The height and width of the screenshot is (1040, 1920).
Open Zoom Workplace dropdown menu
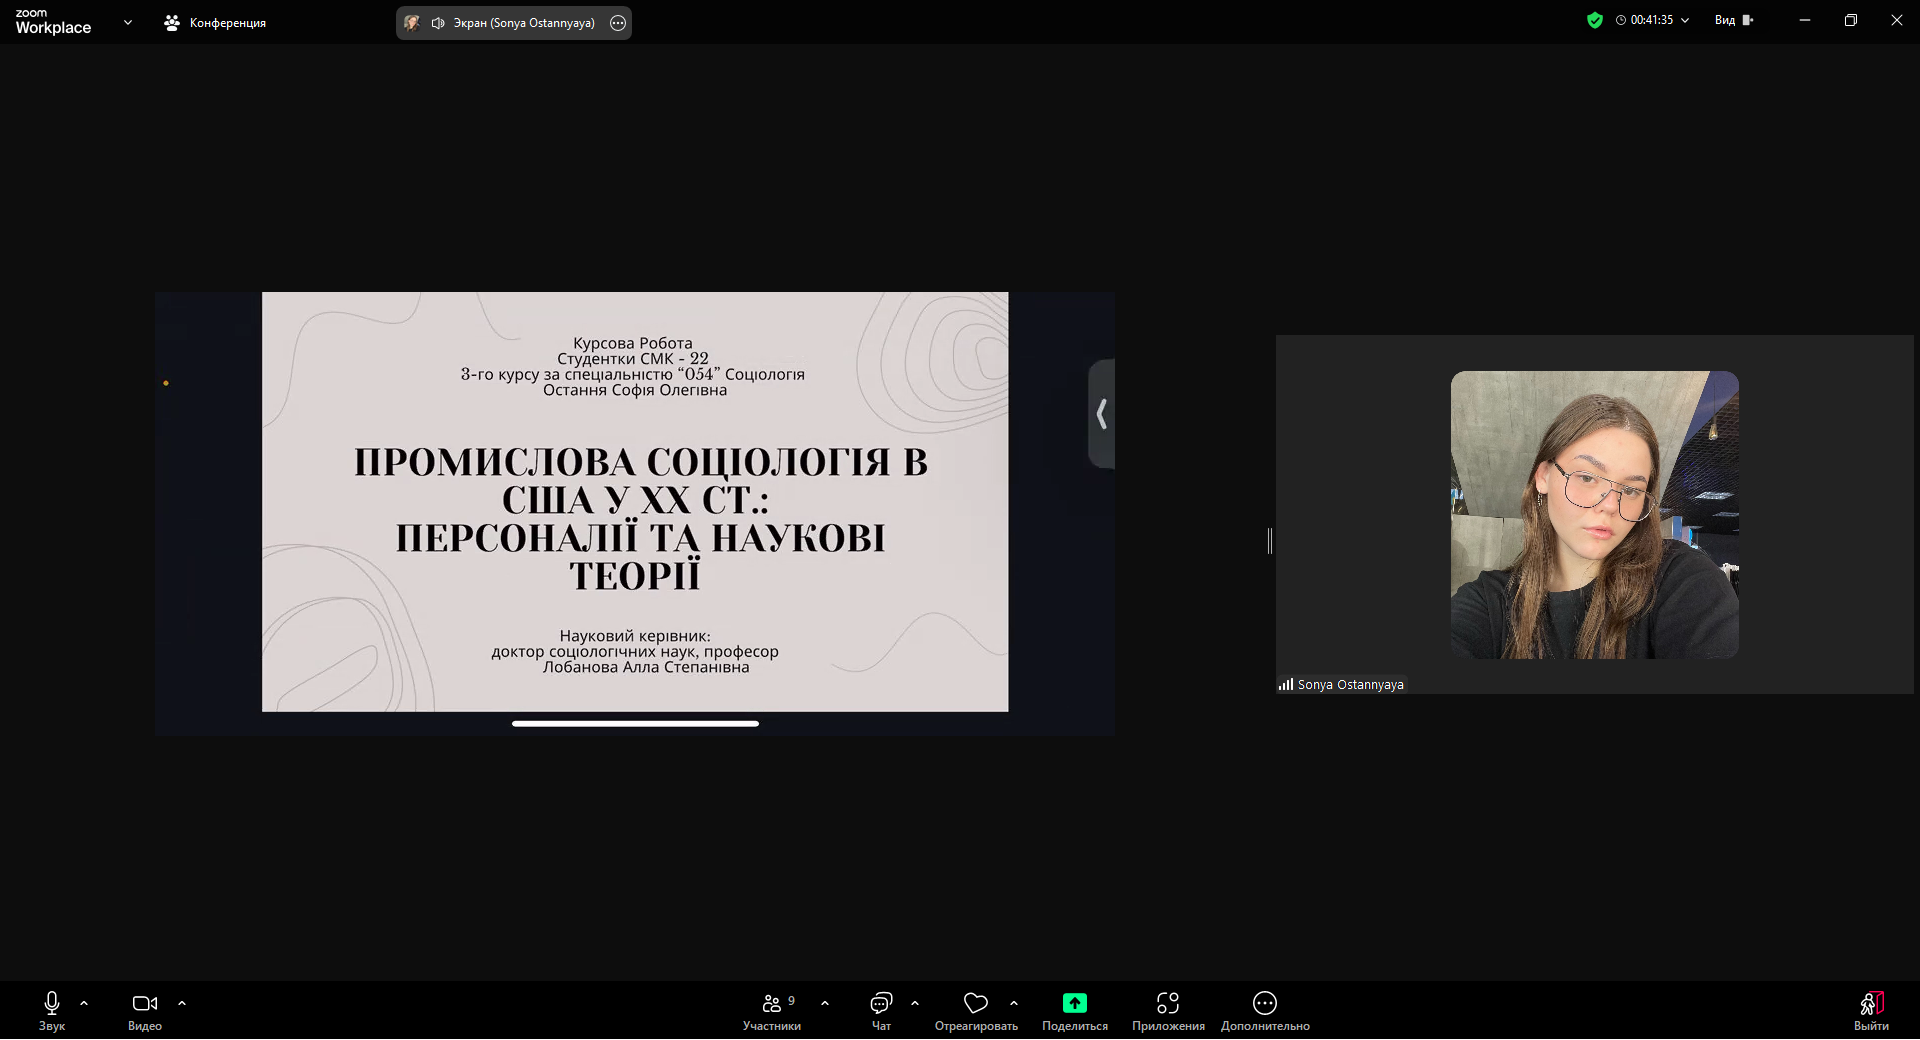128,22
